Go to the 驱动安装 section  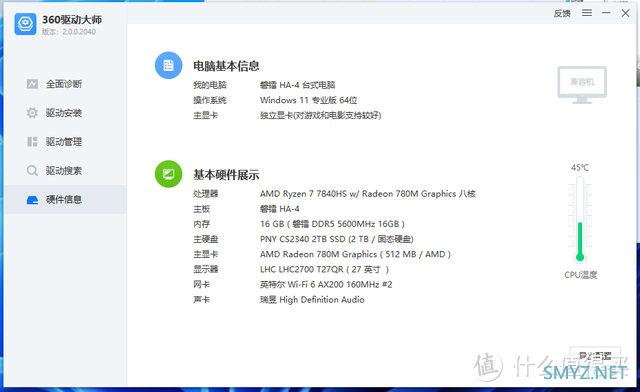(65, 113)
